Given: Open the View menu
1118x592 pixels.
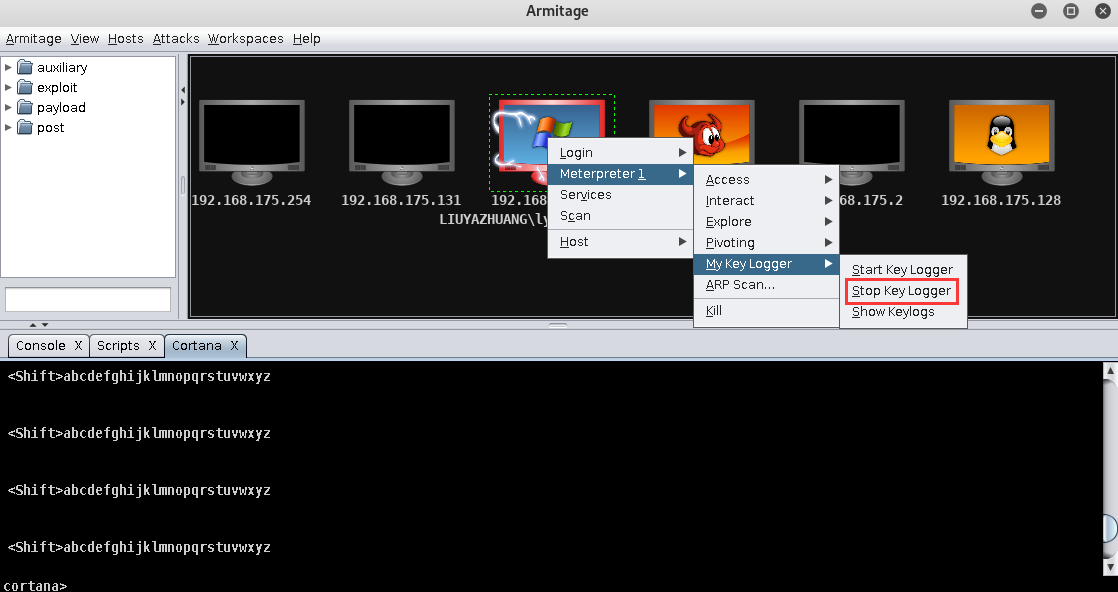Looking at the screenshot, I should coord(85,39).
